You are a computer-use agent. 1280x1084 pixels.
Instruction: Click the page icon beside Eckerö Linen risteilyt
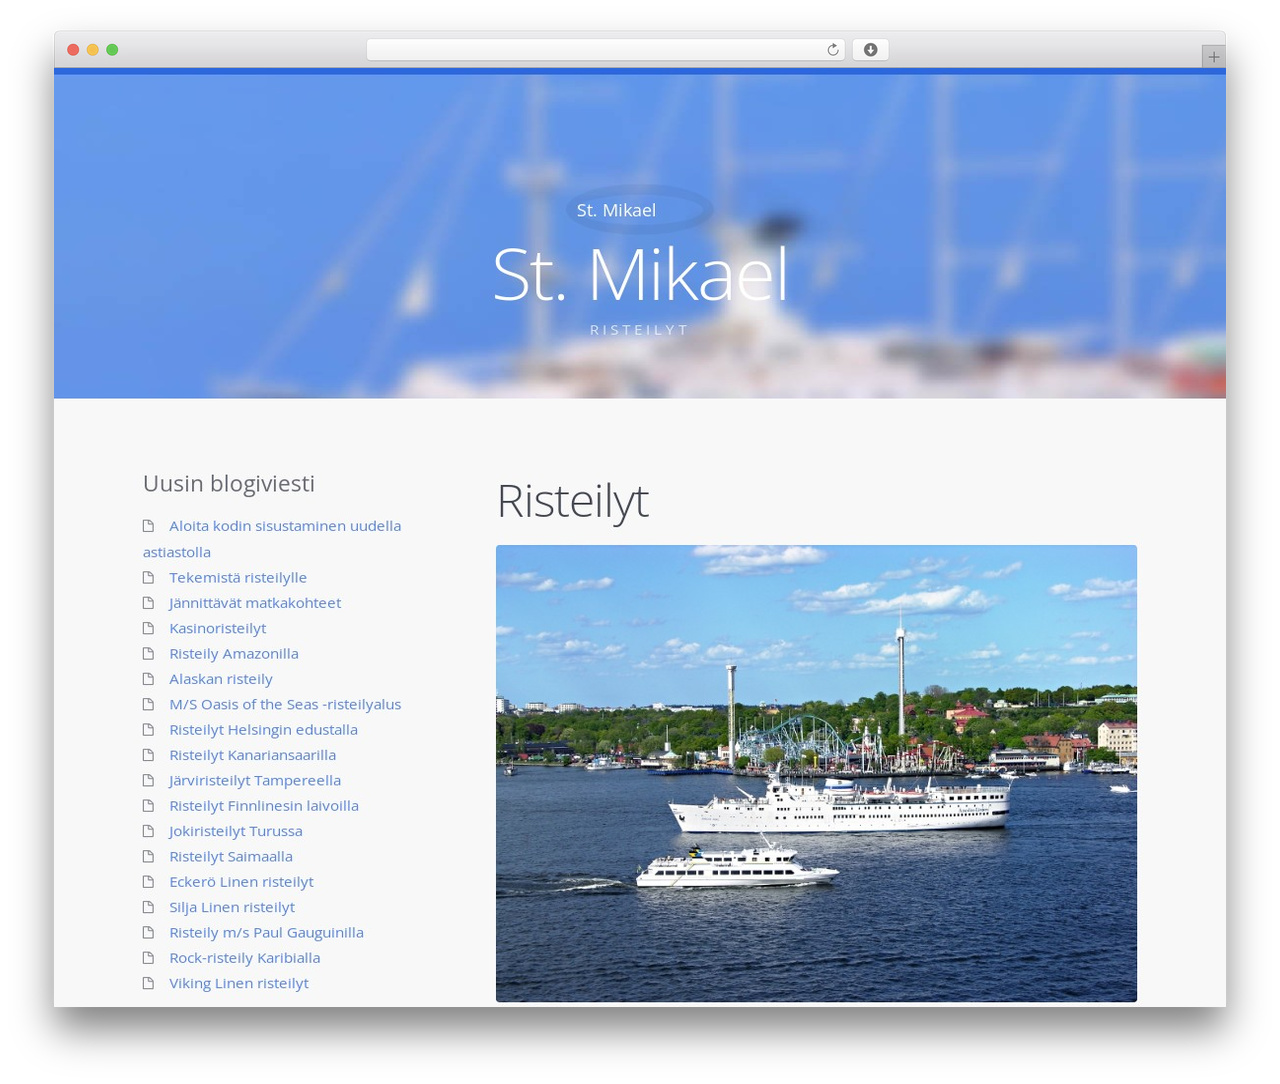[148, 882]
